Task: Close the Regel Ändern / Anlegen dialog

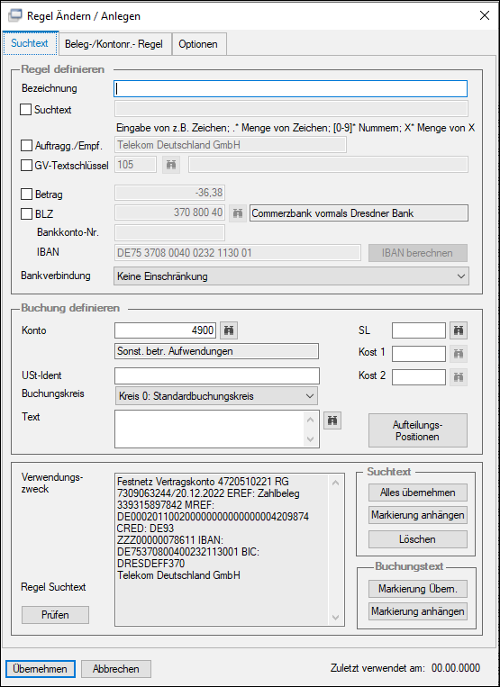Action: pyautogui.click(x=484, y=16)
